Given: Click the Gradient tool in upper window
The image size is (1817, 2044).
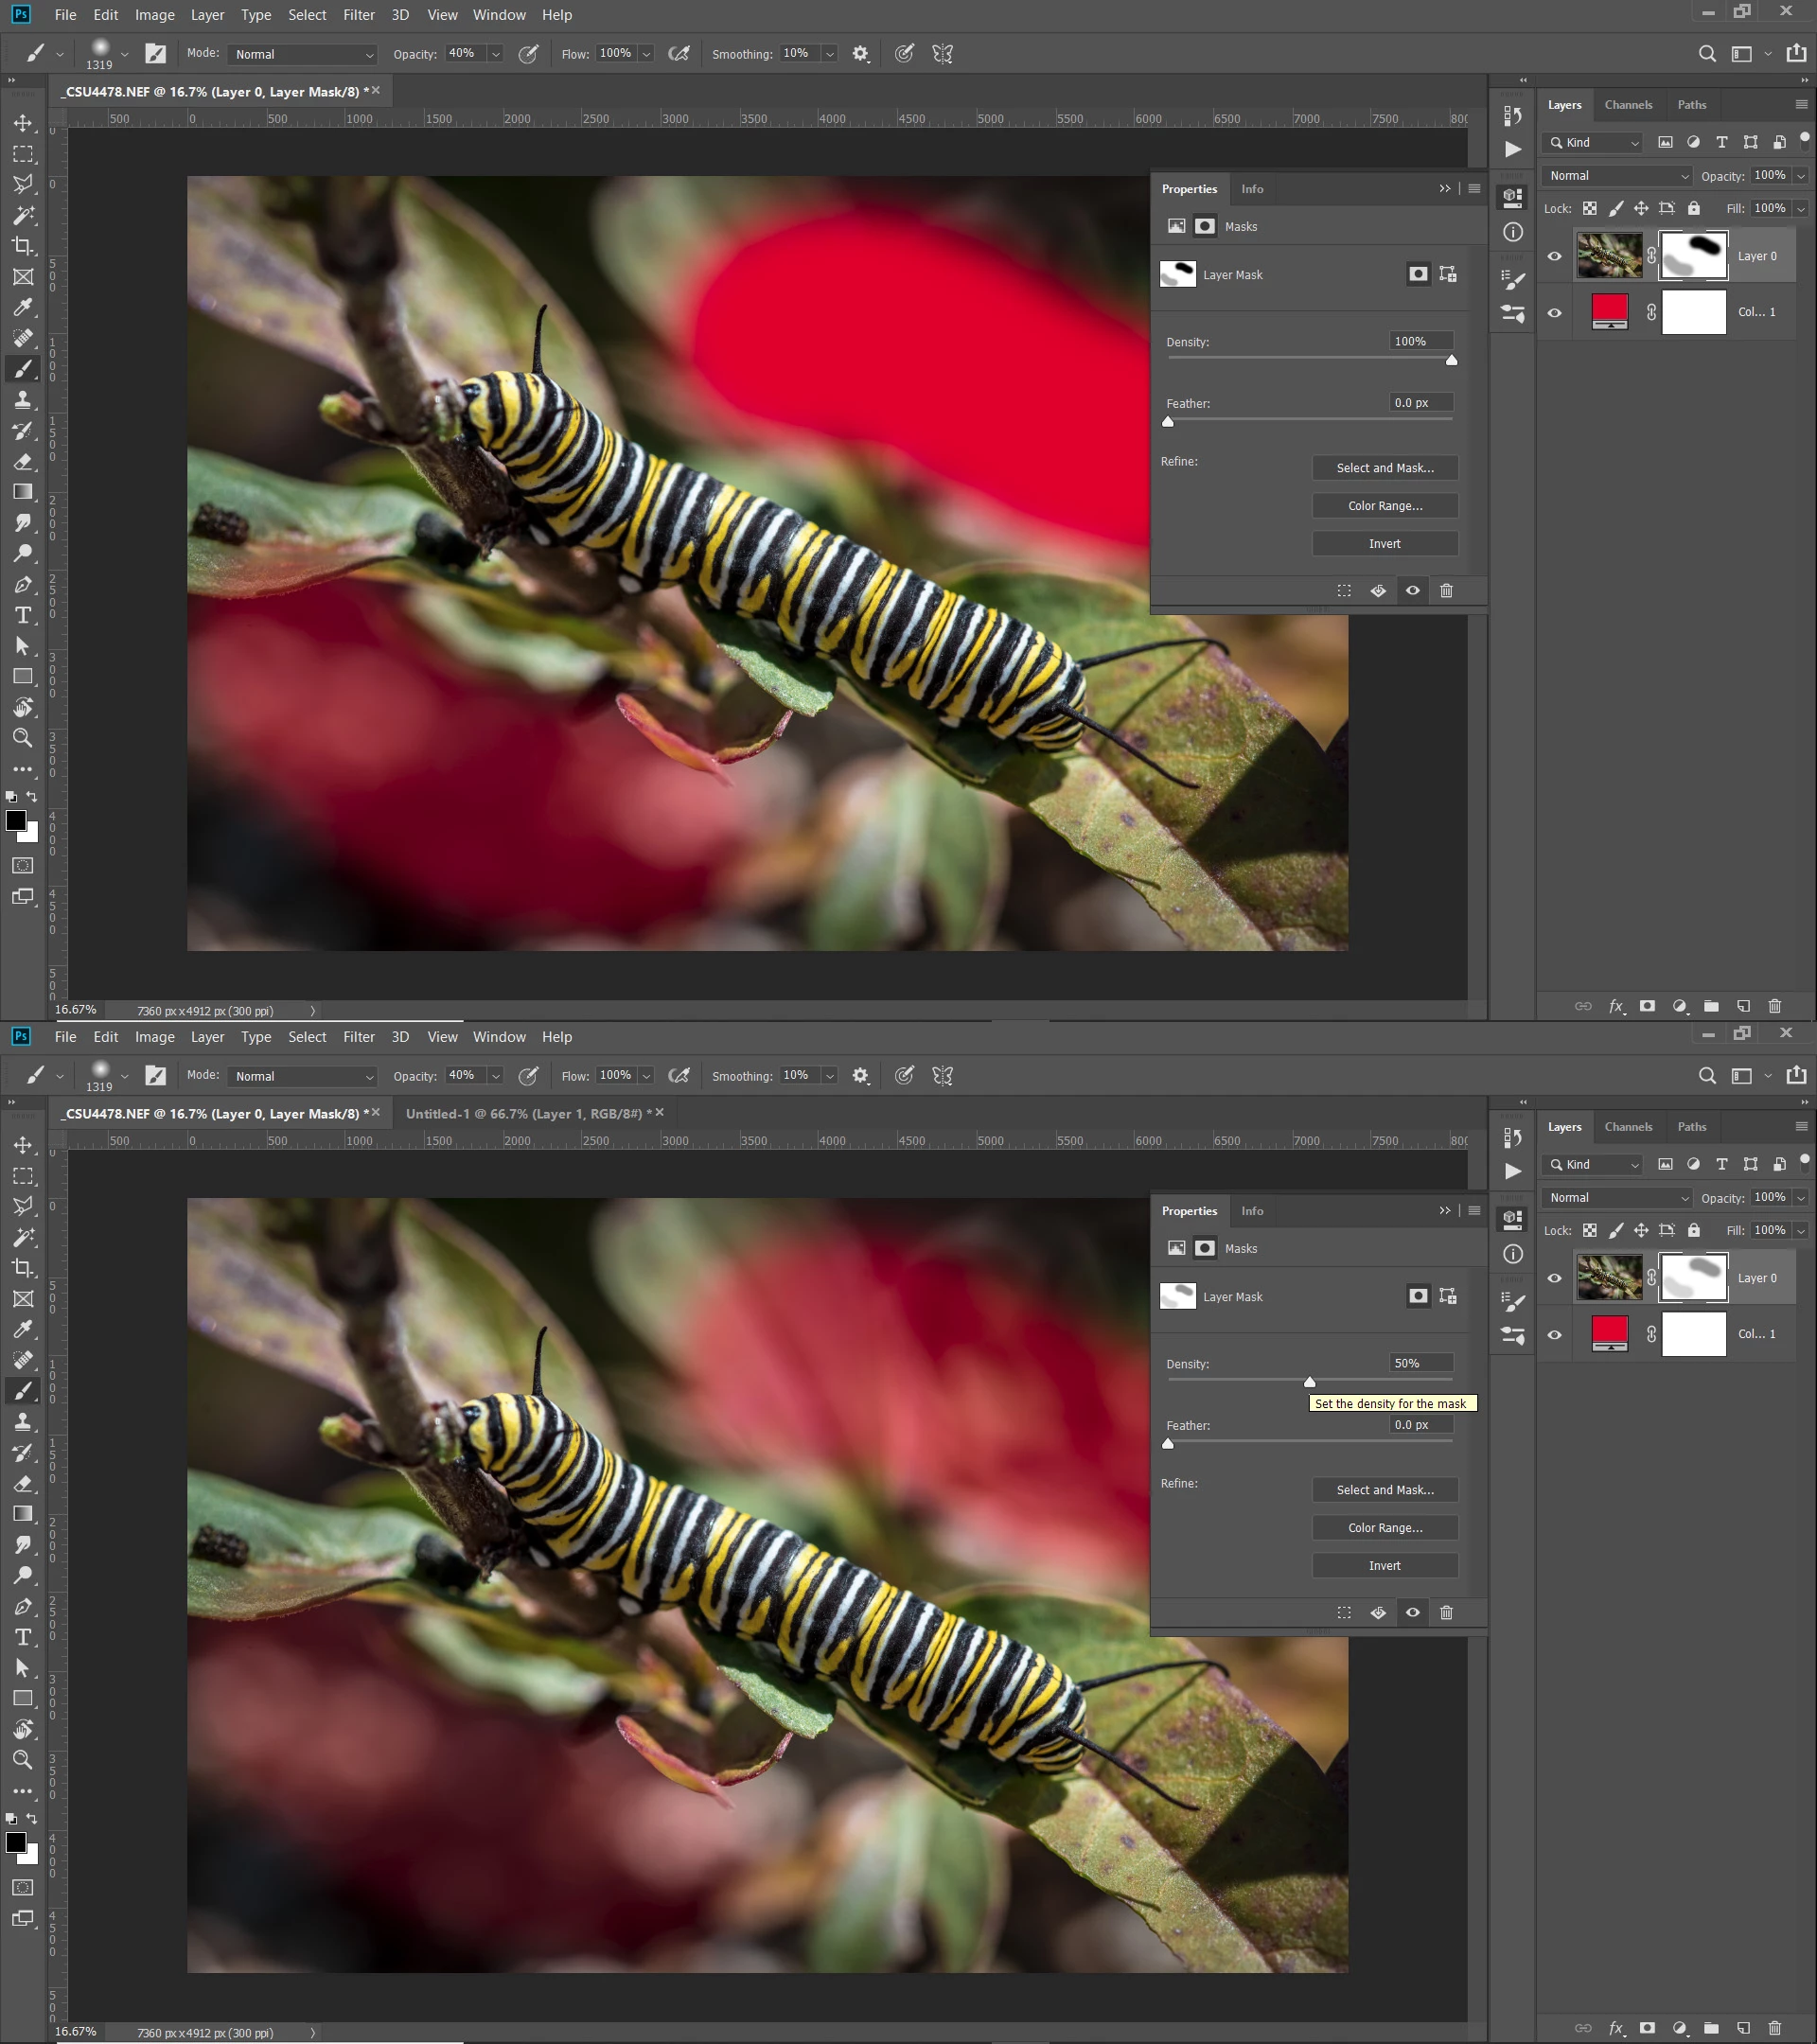Looking at the screenshot, I should point(23,492).
